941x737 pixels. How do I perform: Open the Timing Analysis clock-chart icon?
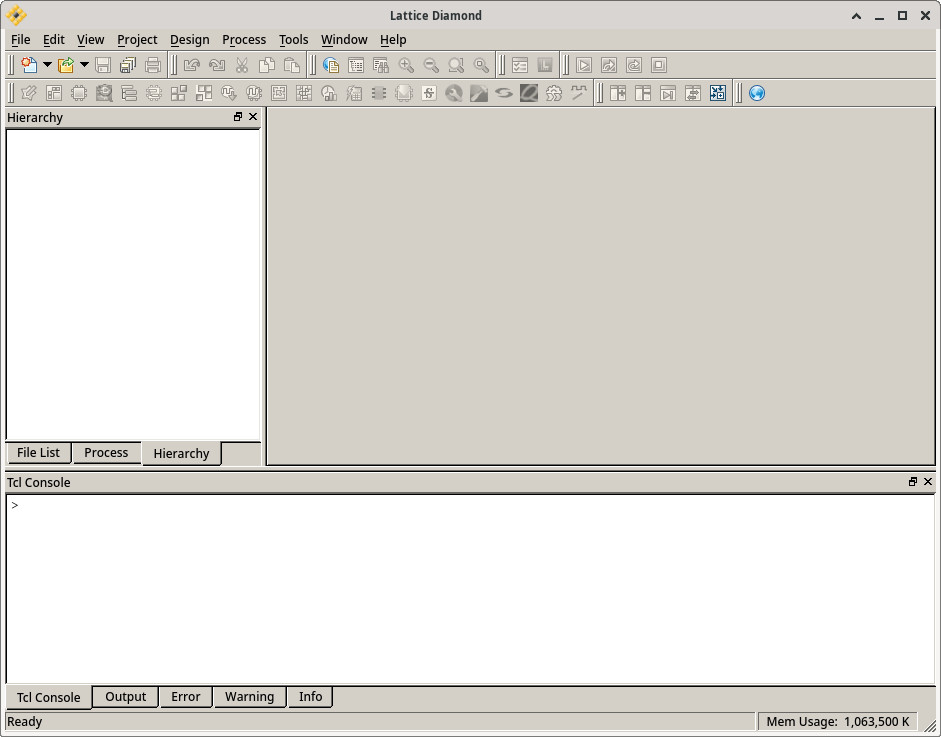pos(329,93)
